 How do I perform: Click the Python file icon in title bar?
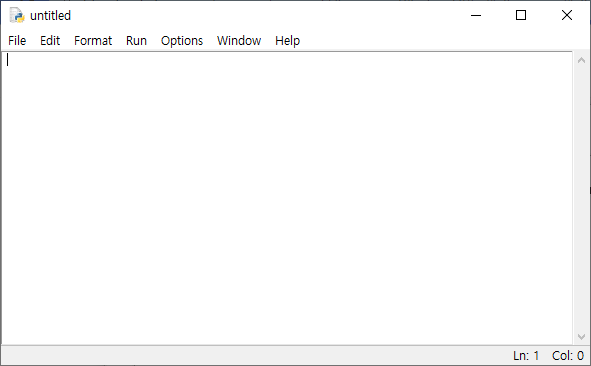(17, 15)
